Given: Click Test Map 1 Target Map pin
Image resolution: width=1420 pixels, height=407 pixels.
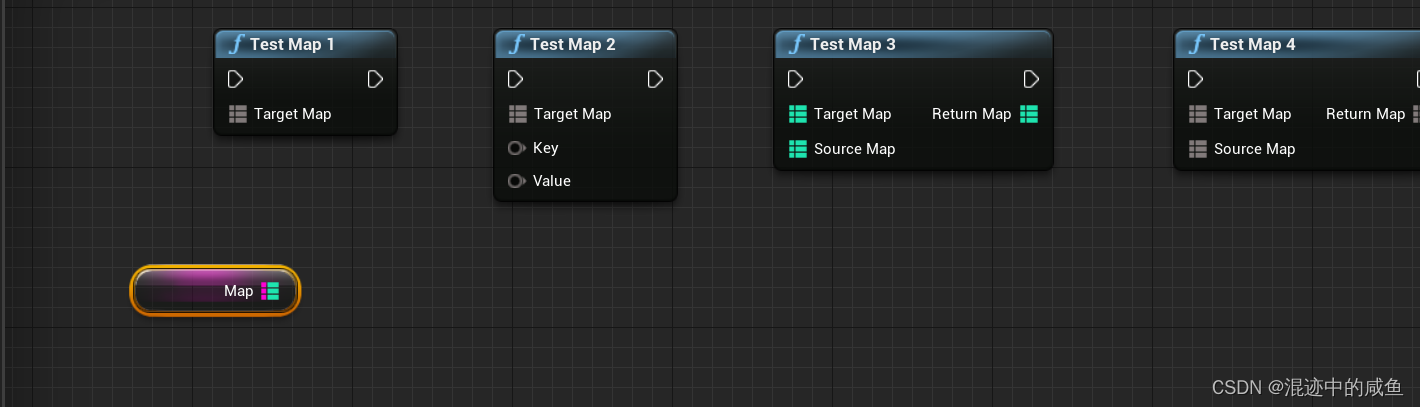Looking at the screenshot, I should click(238, 114).
